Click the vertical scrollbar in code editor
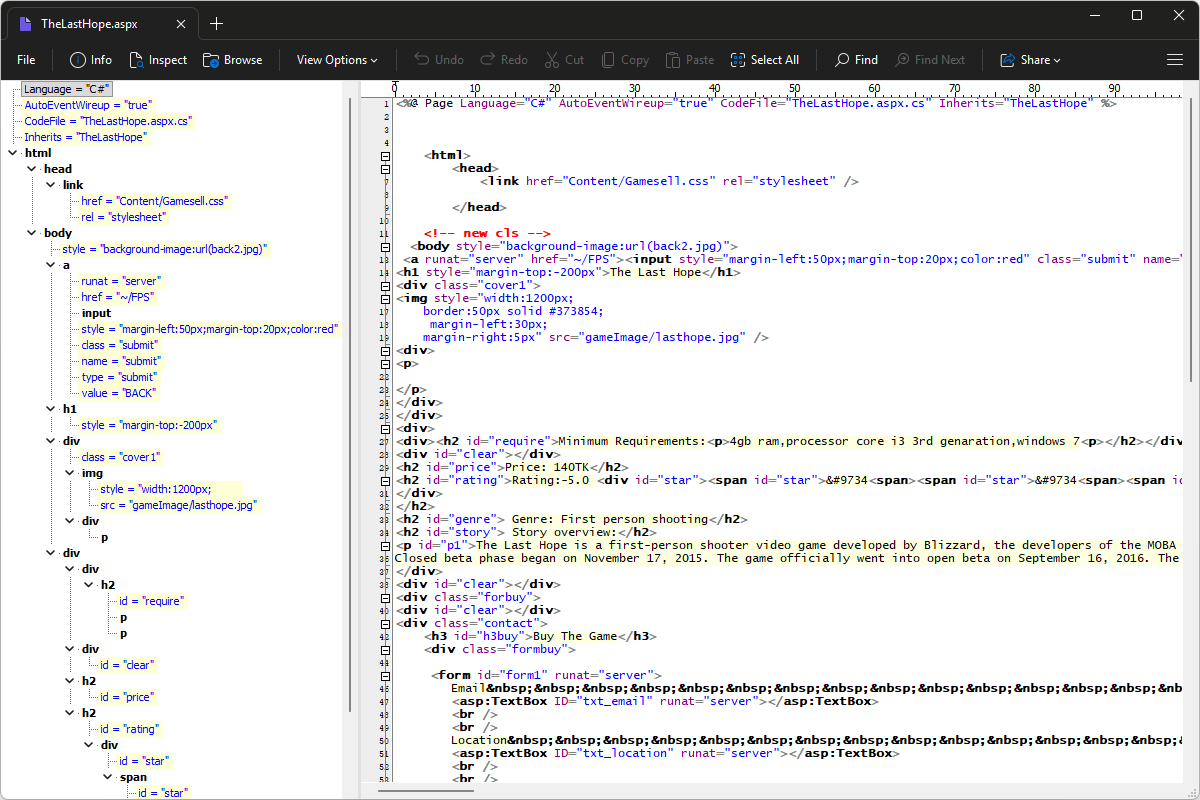1200x800 pixels. [1190, 240]
